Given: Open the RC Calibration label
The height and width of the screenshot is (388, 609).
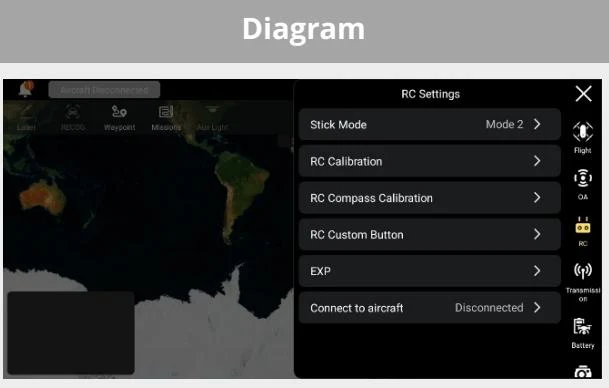Looking at the screenshot, I should pos(346,162).
